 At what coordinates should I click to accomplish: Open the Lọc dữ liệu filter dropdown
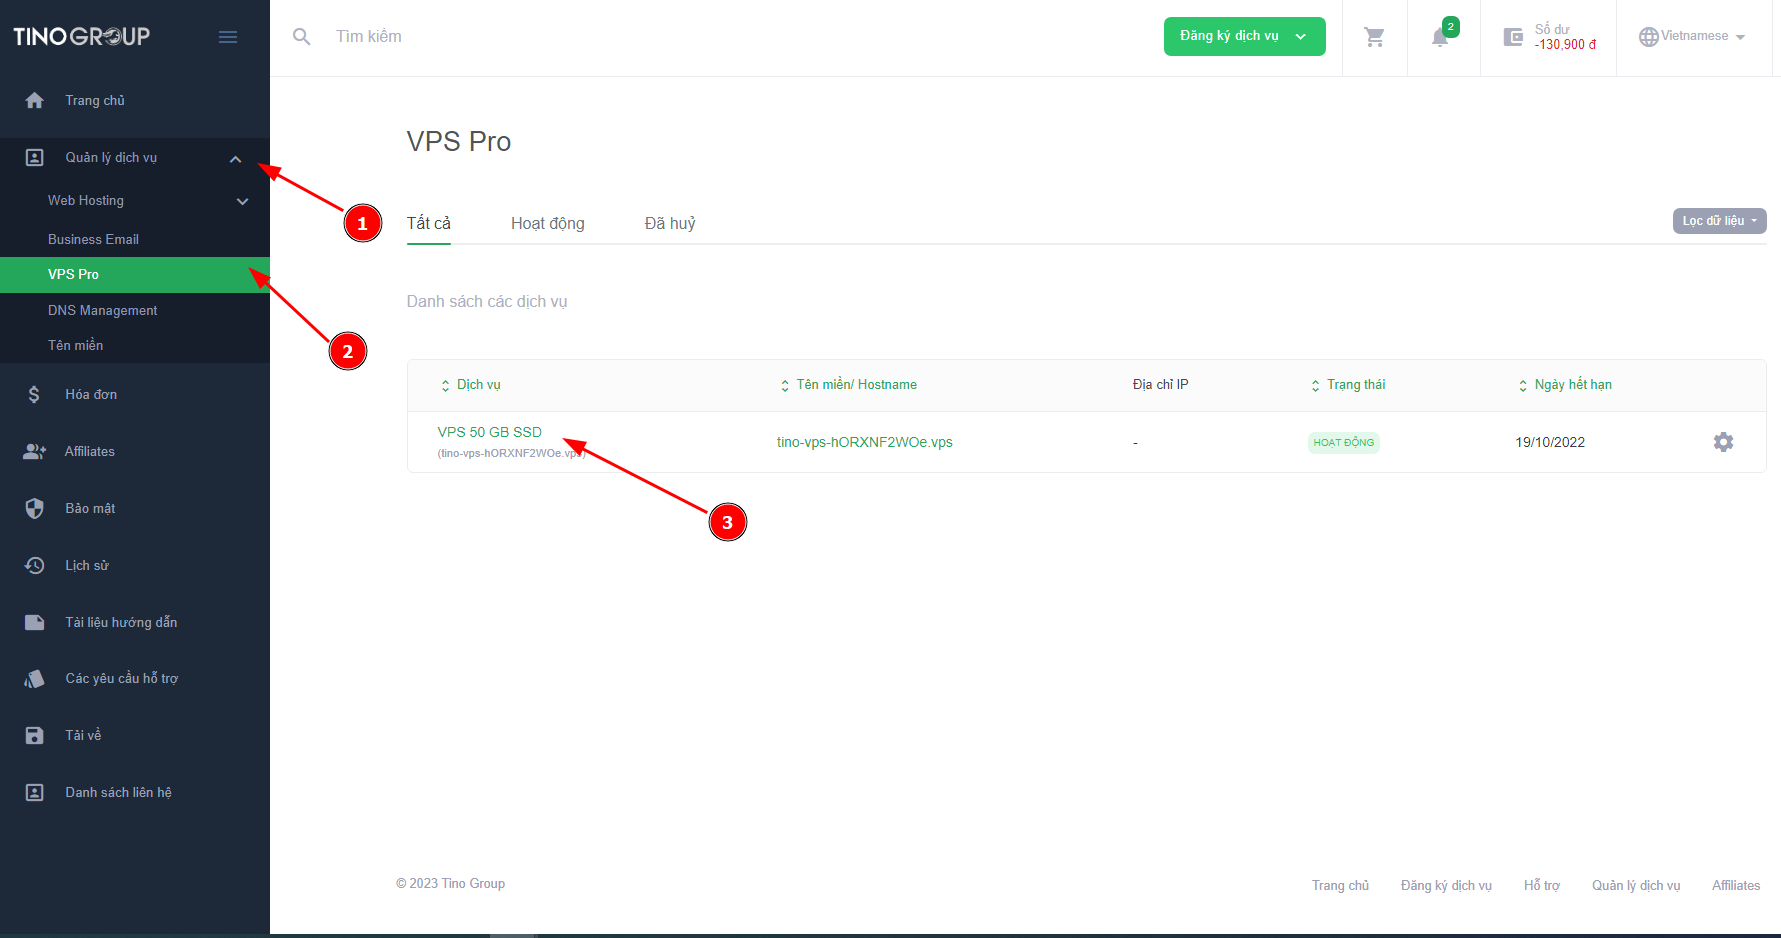tap(1718, 221)
